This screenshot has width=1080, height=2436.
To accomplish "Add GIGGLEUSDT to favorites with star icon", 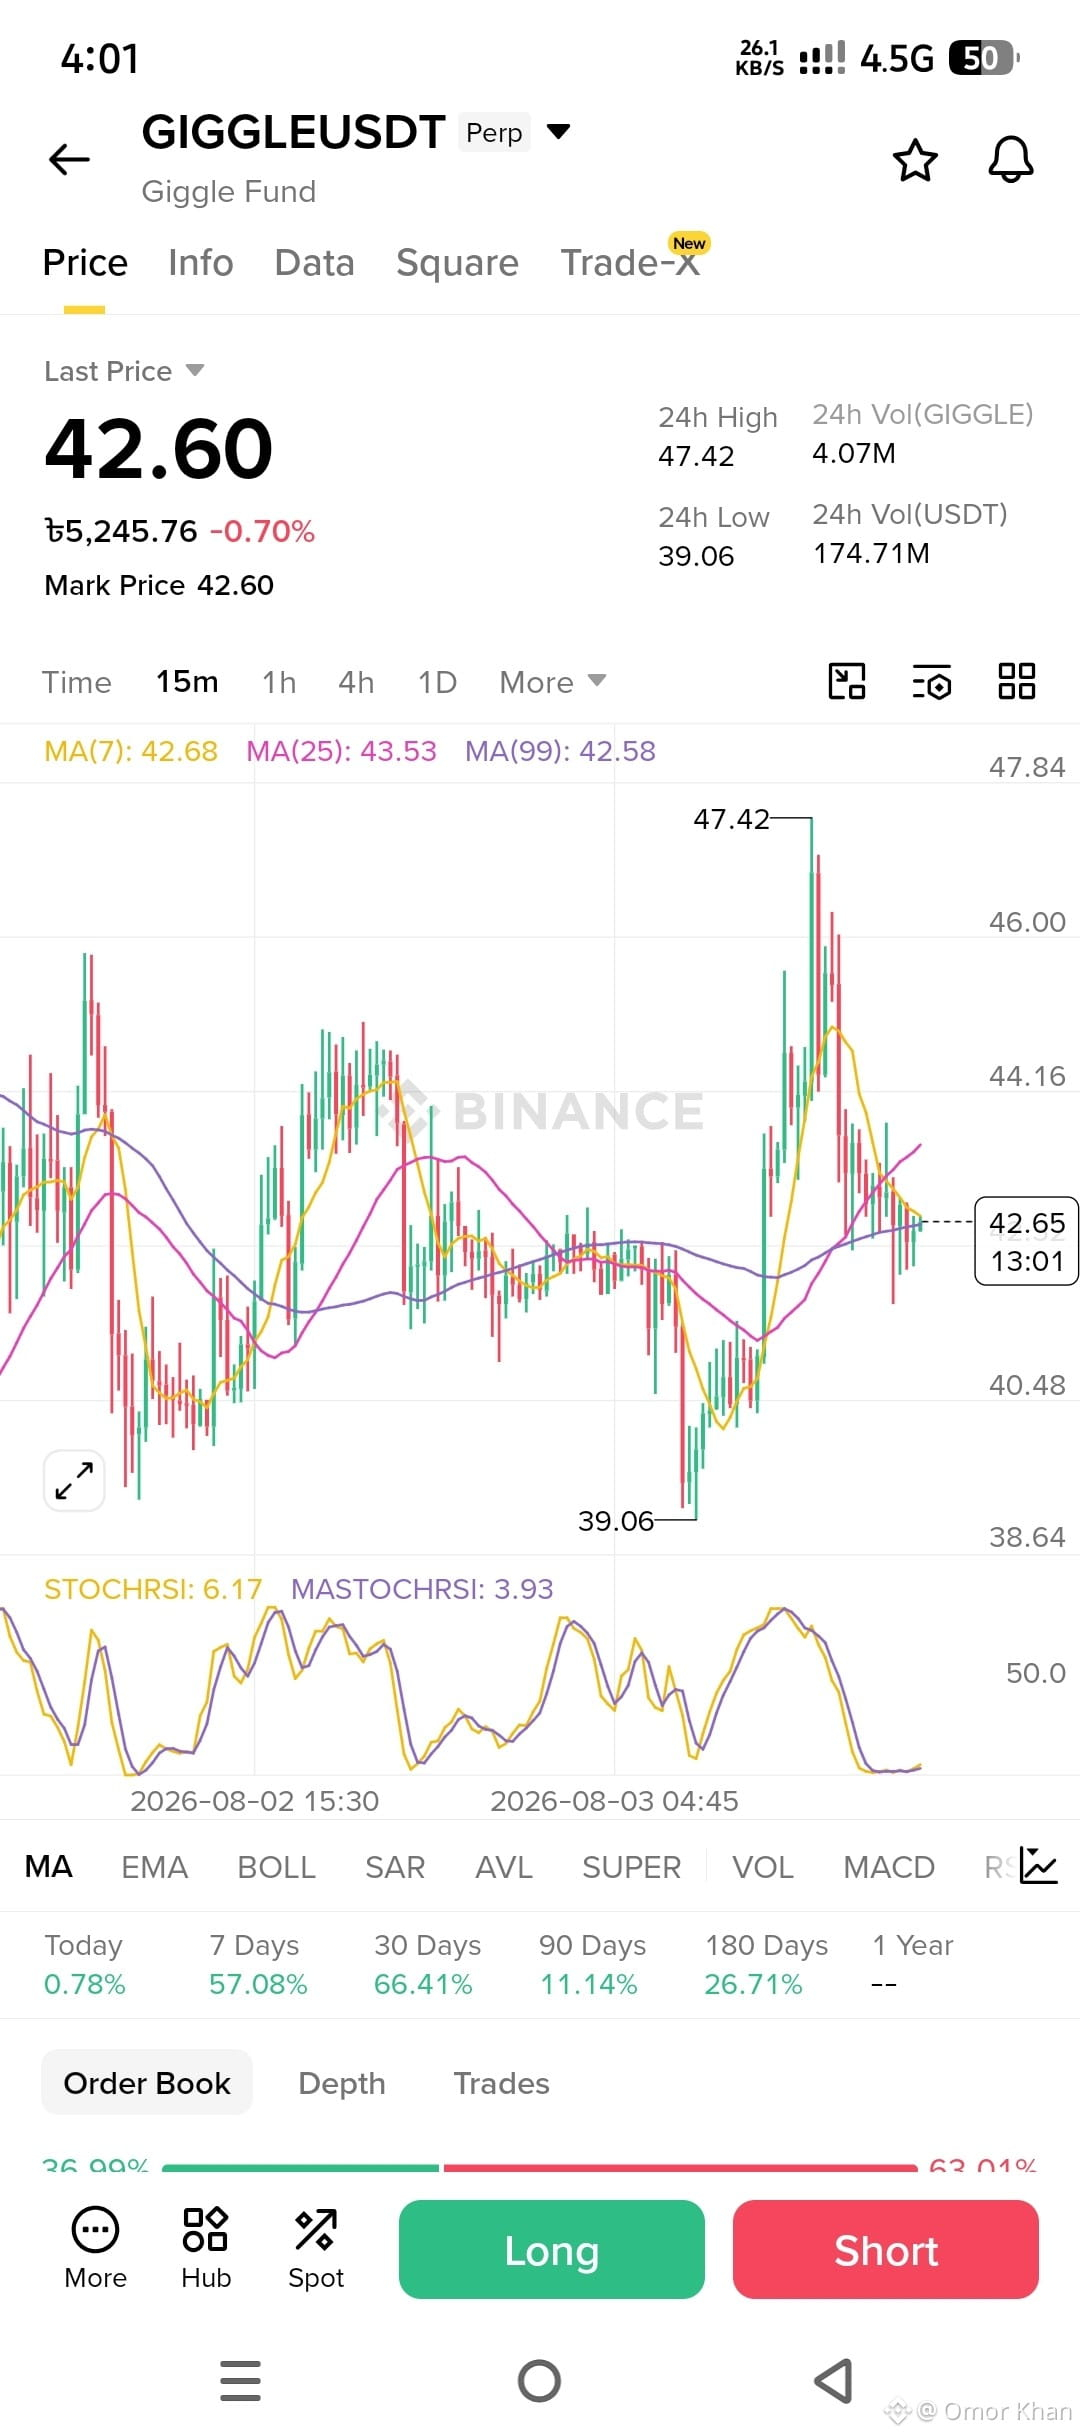I will click(x=915, y=160).
